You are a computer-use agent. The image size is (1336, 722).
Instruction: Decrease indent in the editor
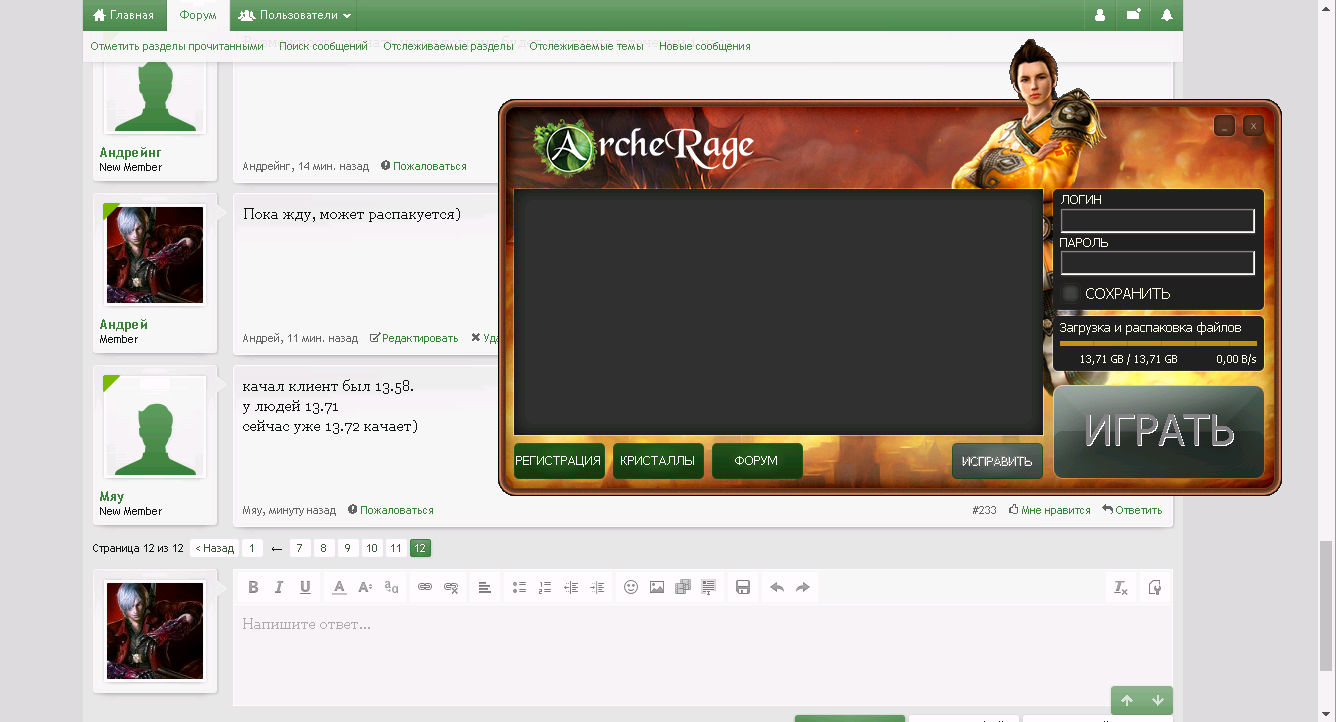pos(571,587)
